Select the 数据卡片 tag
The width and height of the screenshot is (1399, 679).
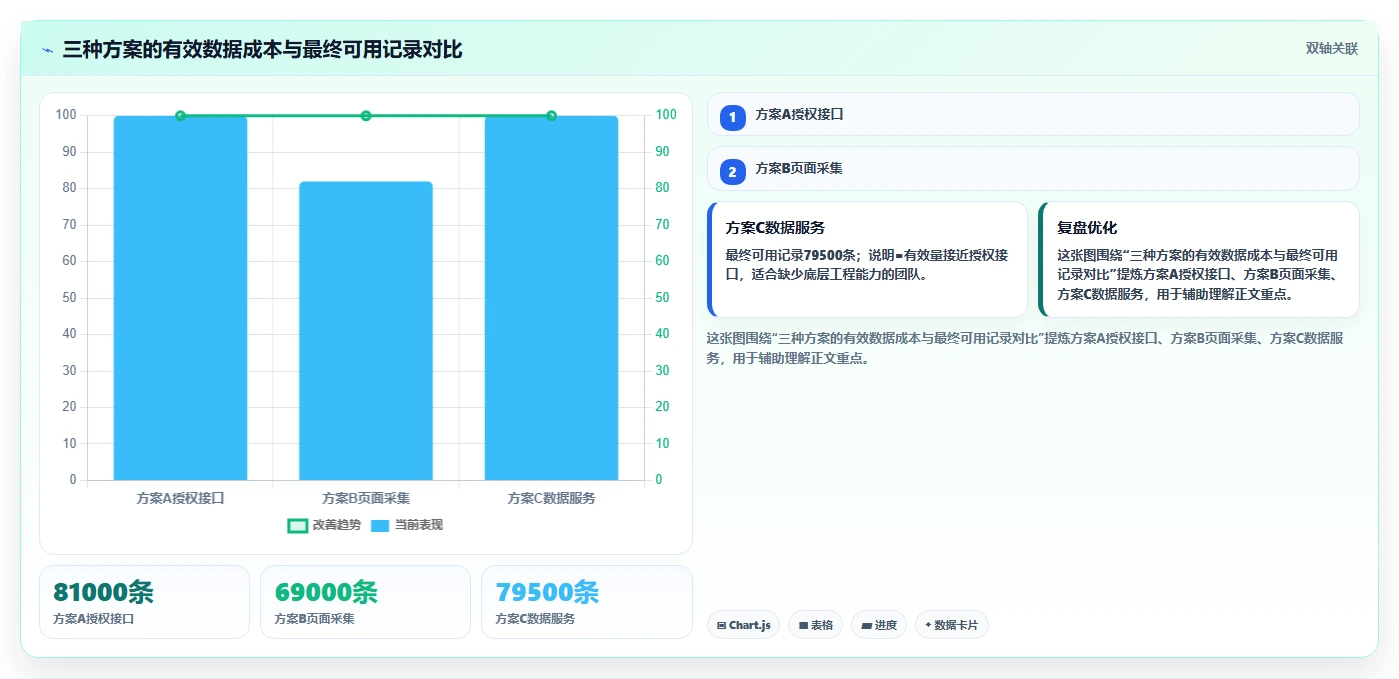pyautogui.click(x=951, y=625)
